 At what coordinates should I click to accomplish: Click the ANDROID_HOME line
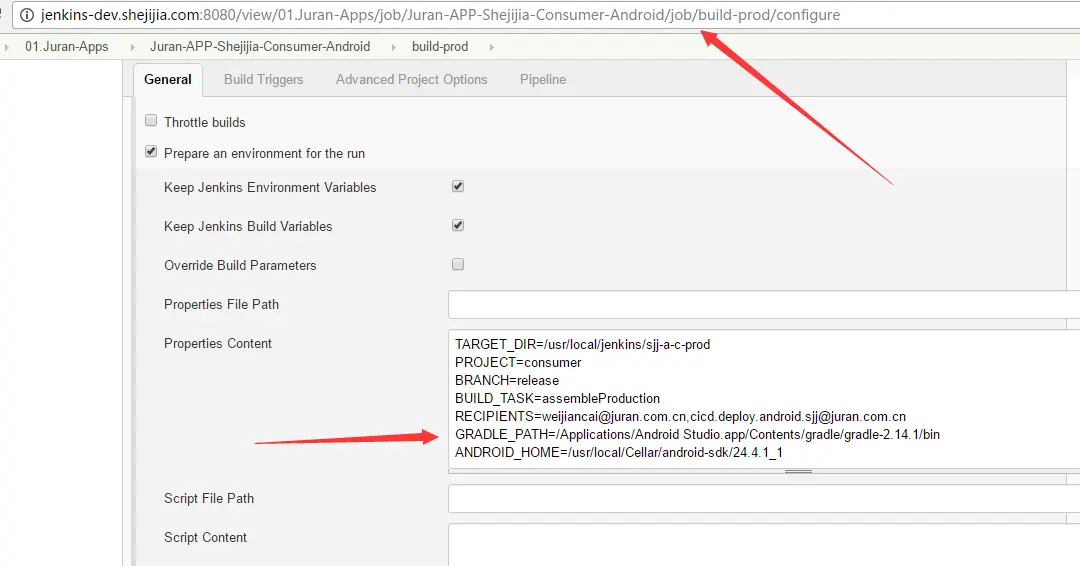click(x=619, y=452)
